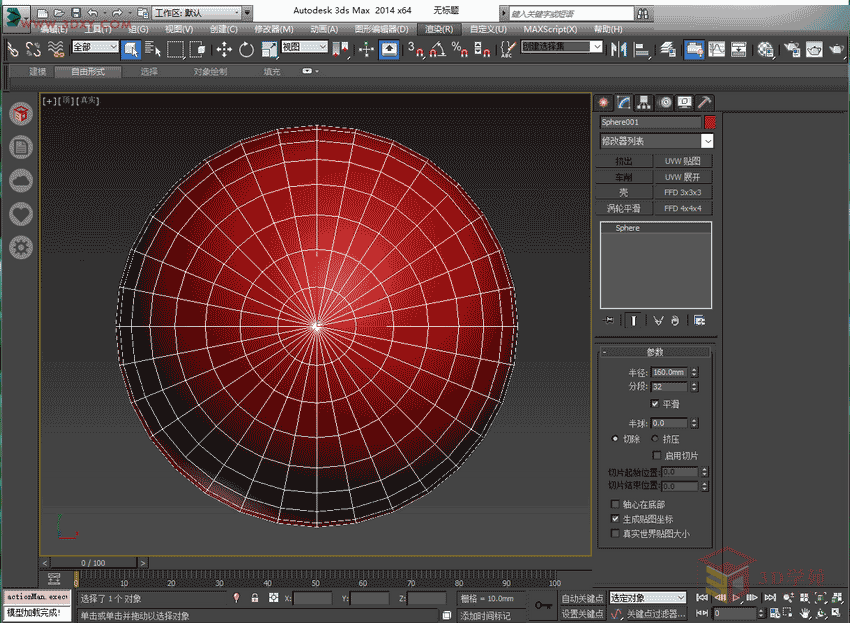
Task: Check the 轴心在底部 checkbox
Action: pyautogui.click(x=615, y=504)
